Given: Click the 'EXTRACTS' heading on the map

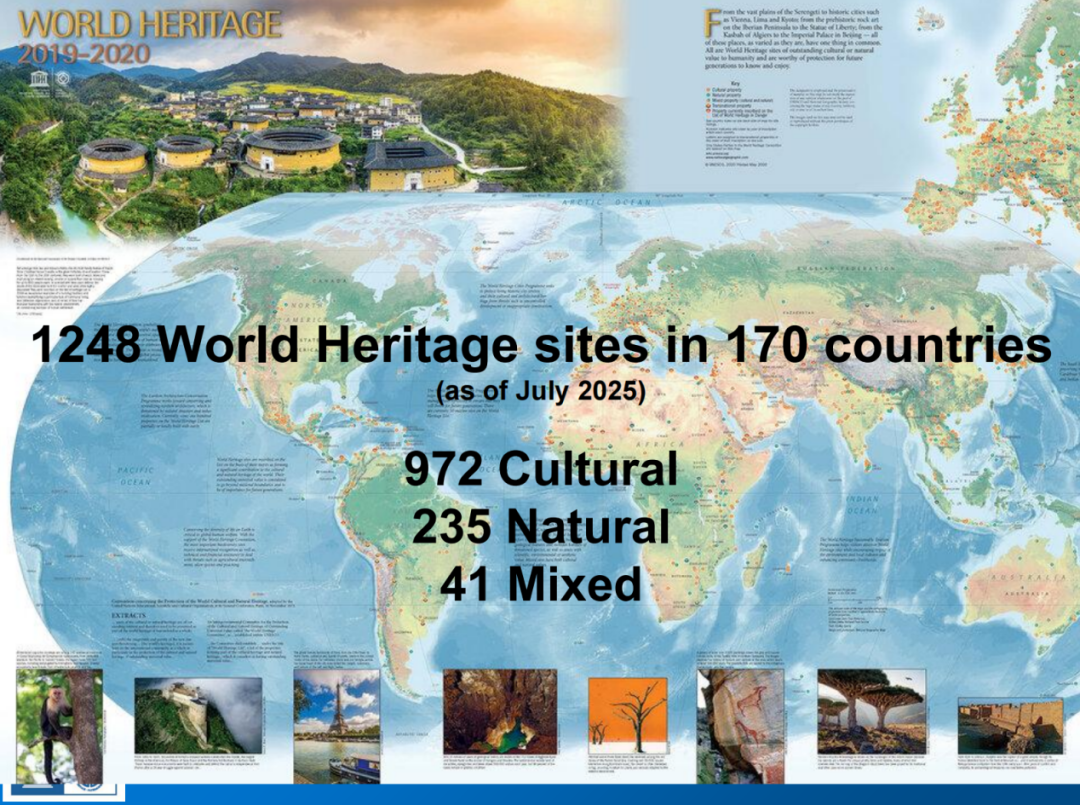Looking at the screenshot, I should point(128,615).
